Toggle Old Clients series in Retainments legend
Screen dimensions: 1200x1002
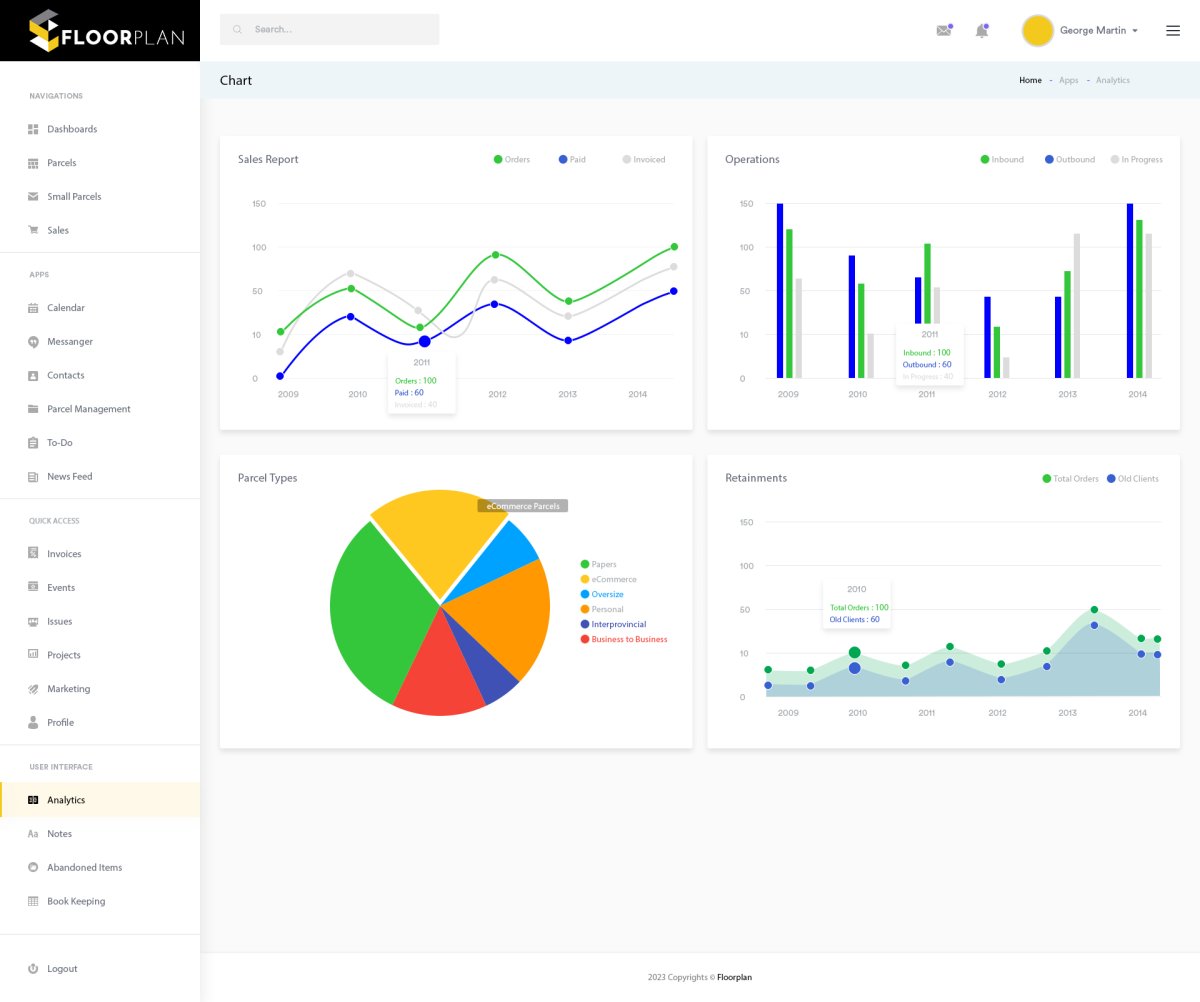1132,479
